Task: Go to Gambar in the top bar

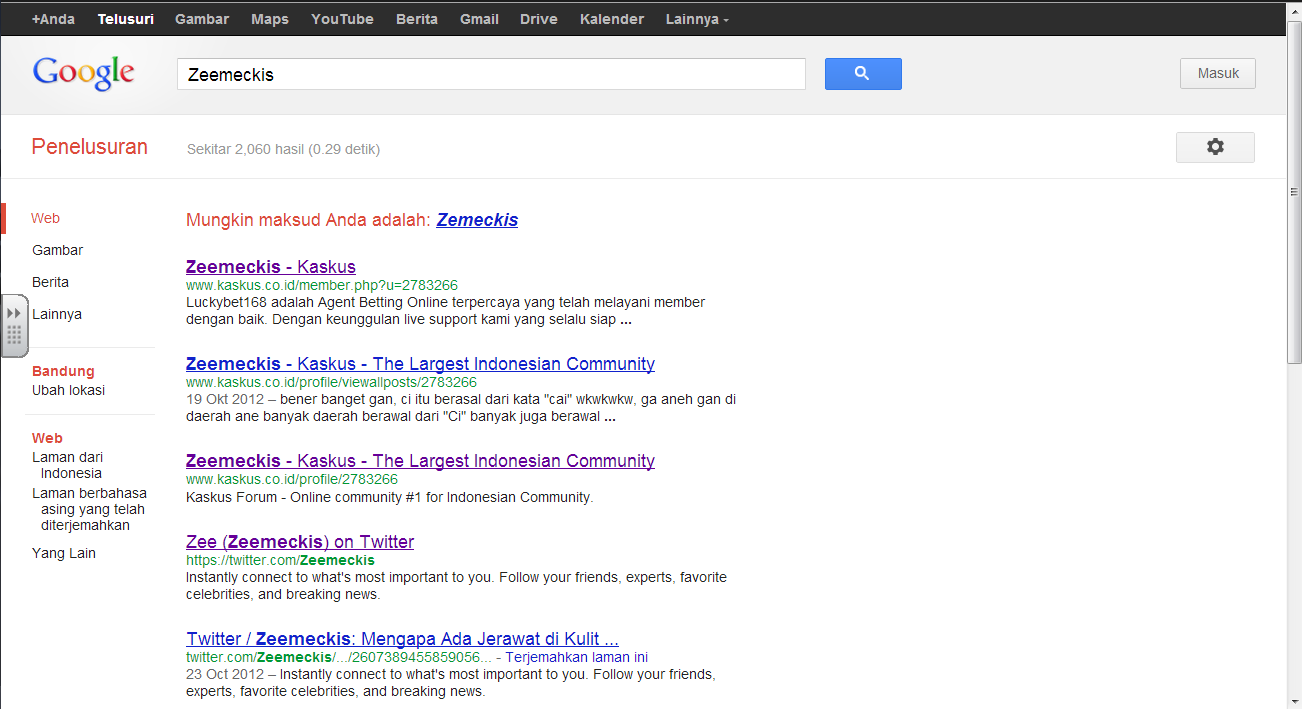Action: [x=202, y=19]
